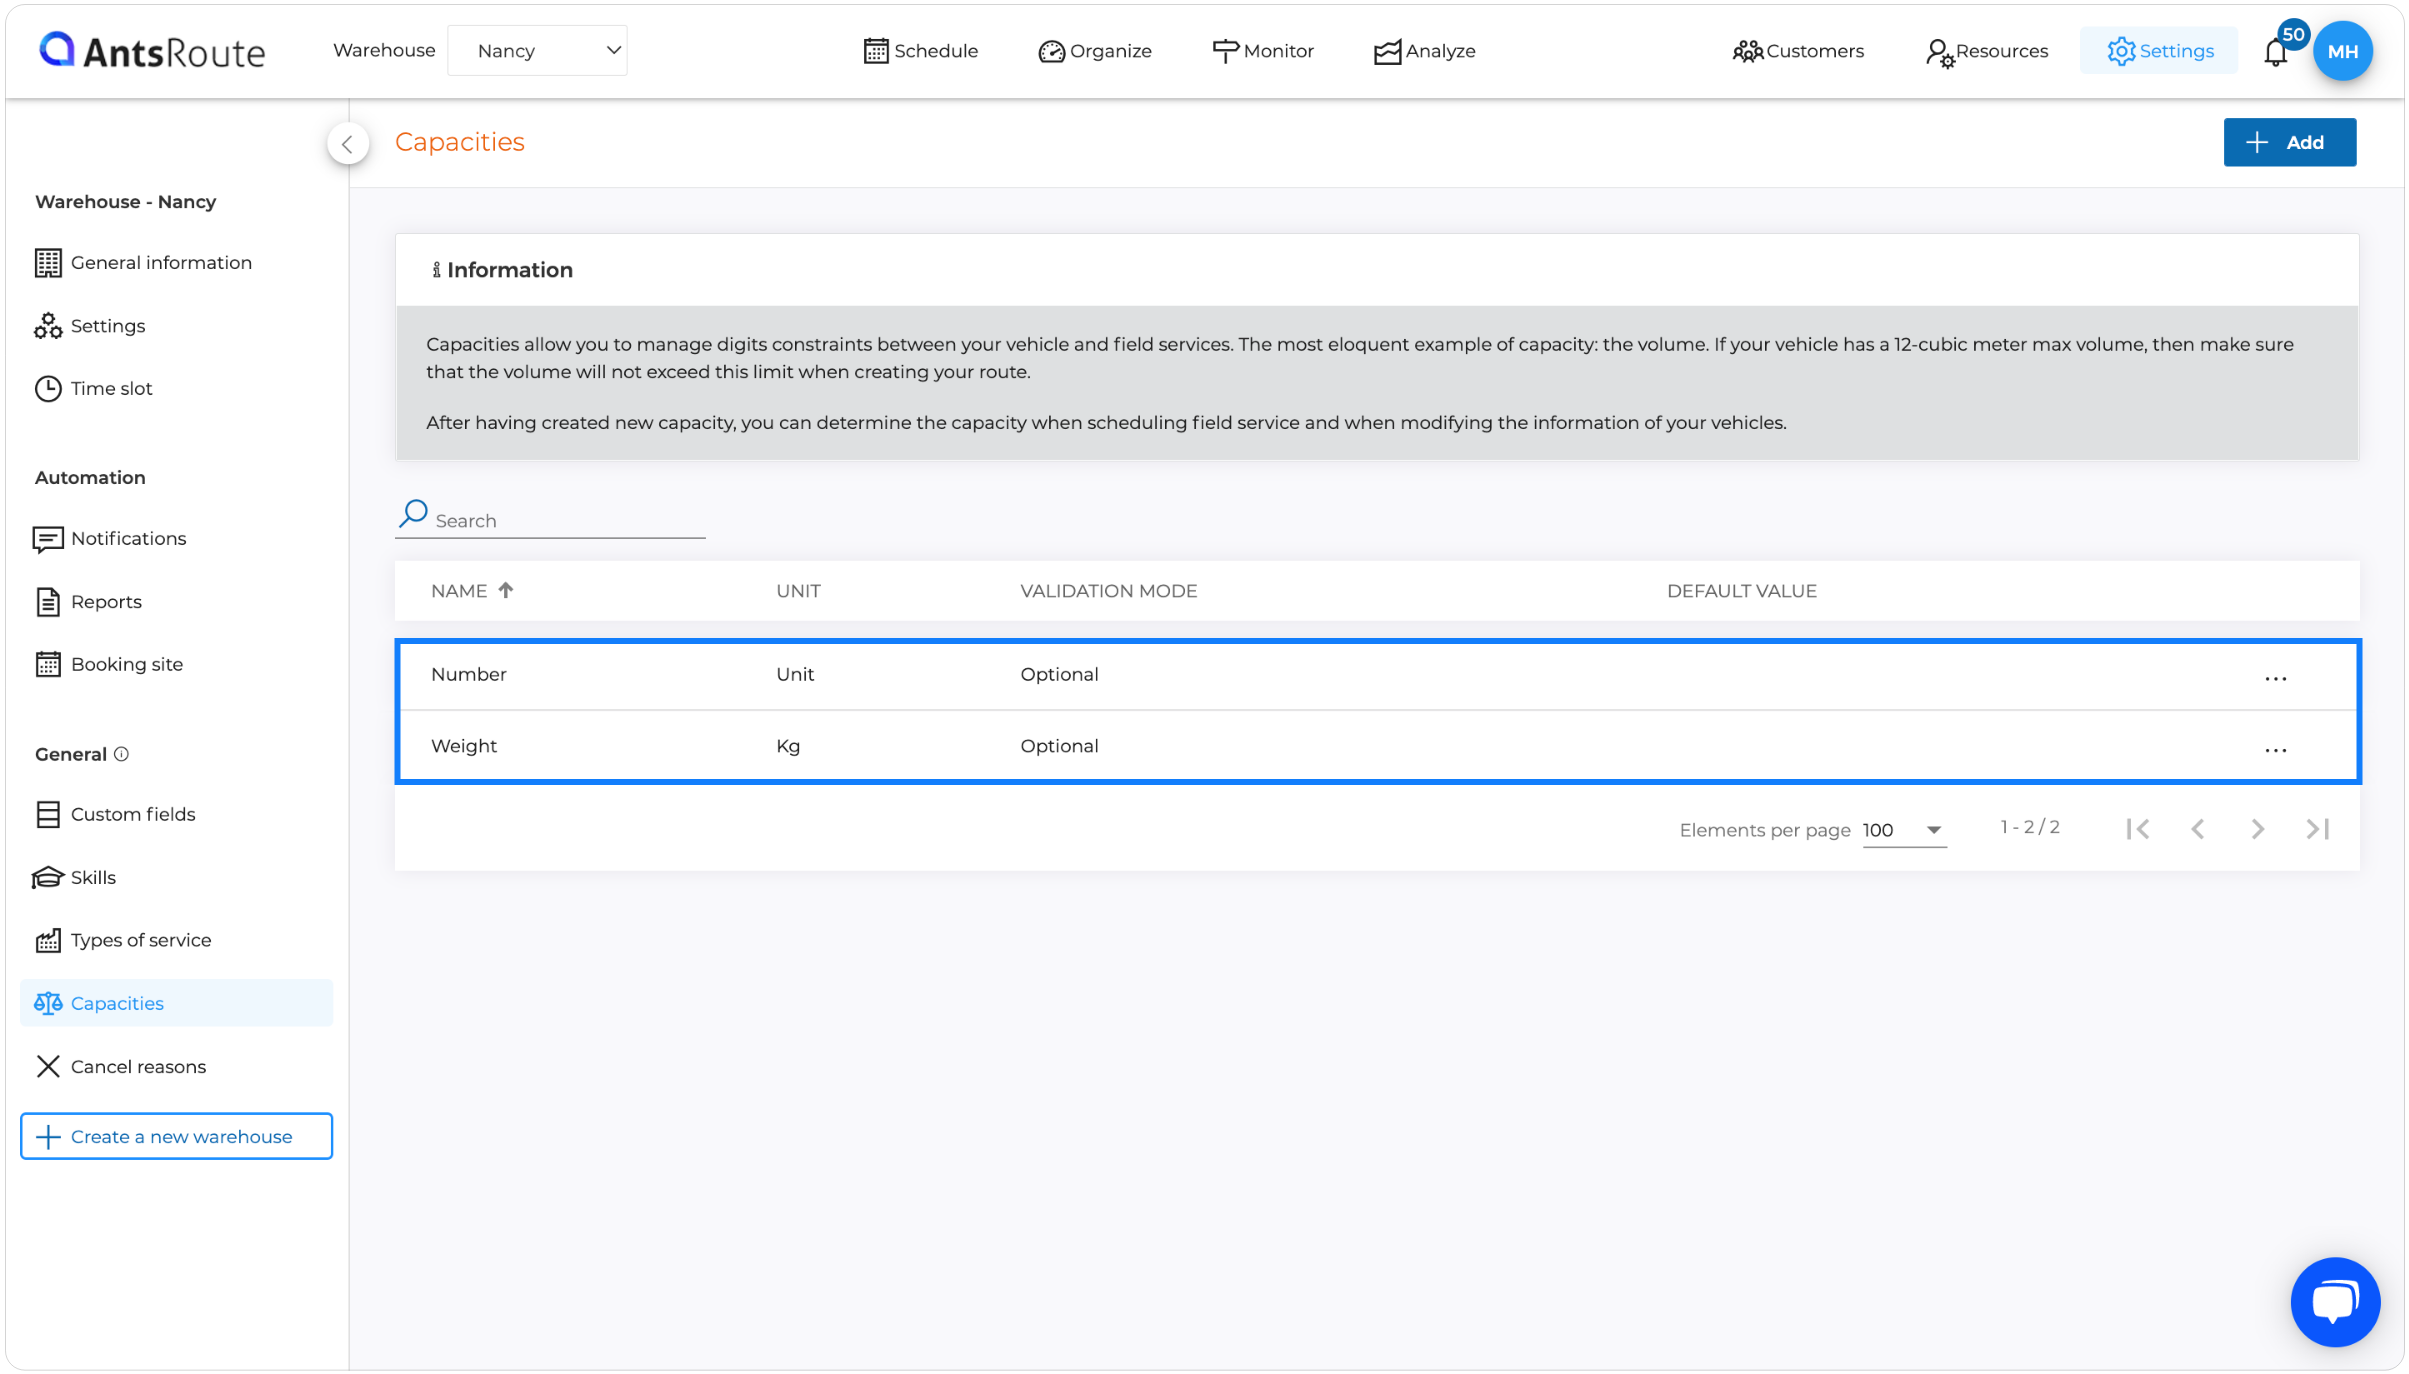Image resolution: width=2409 pixels, height=1374 pixels.
Task: Go to the Organize menu
Action: coord(1095,51)
